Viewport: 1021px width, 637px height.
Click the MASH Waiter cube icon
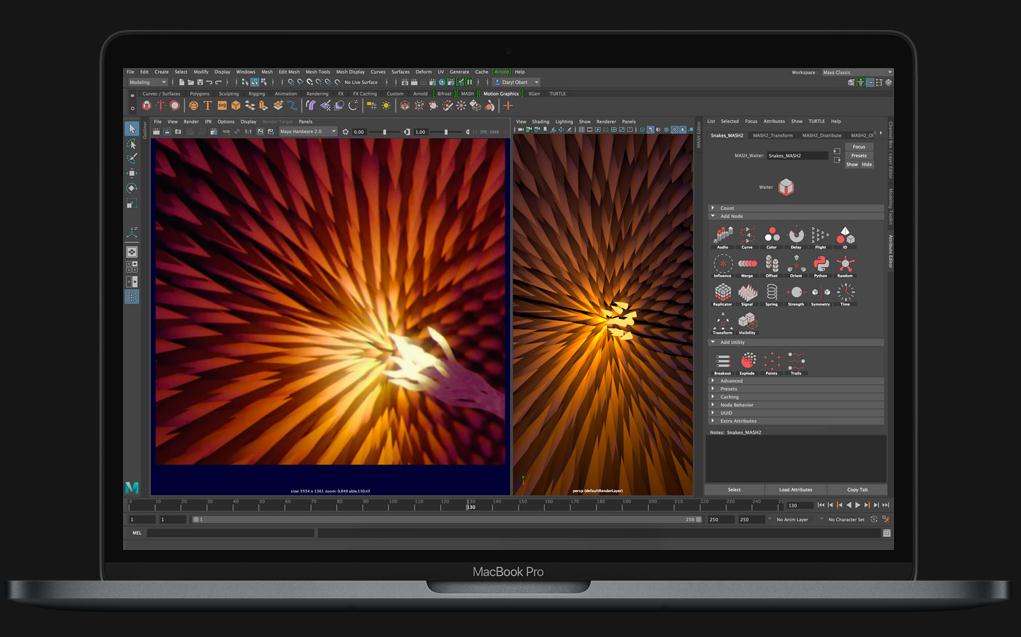click(x=786, y=188)
